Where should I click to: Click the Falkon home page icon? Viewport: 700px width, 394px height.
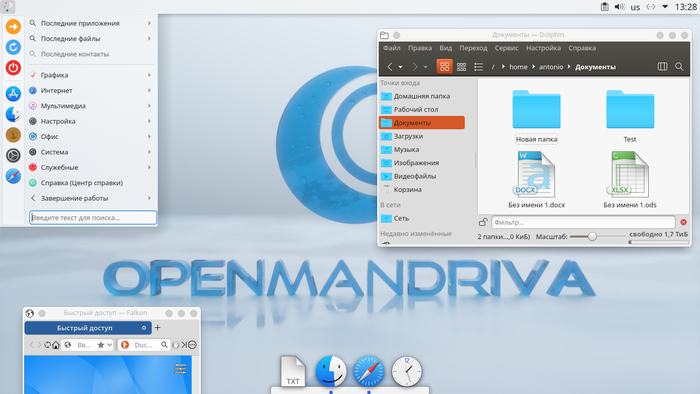[x=56, y=345]
